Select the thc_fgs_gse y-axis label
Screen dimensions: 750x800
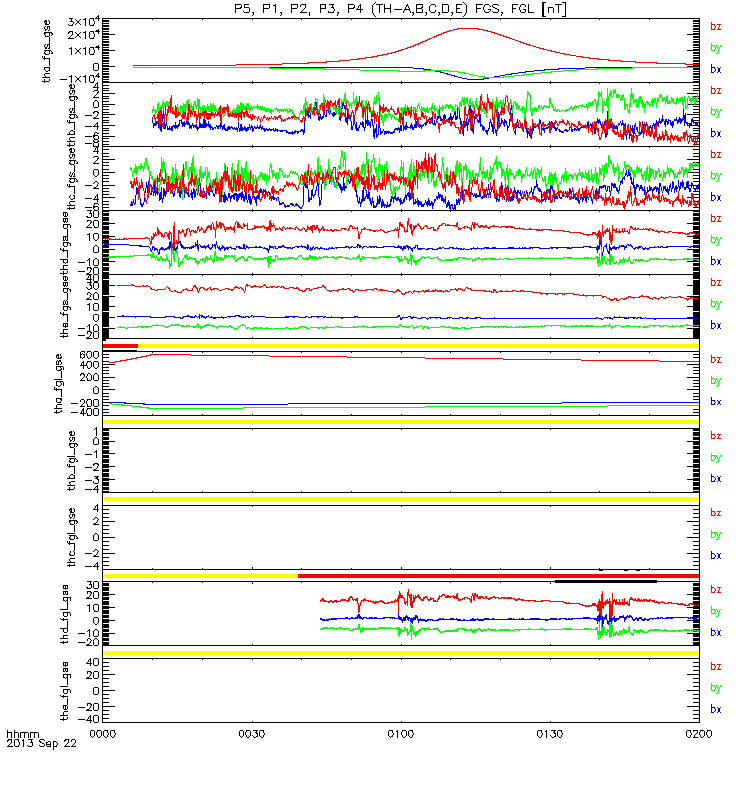point(71,179)
